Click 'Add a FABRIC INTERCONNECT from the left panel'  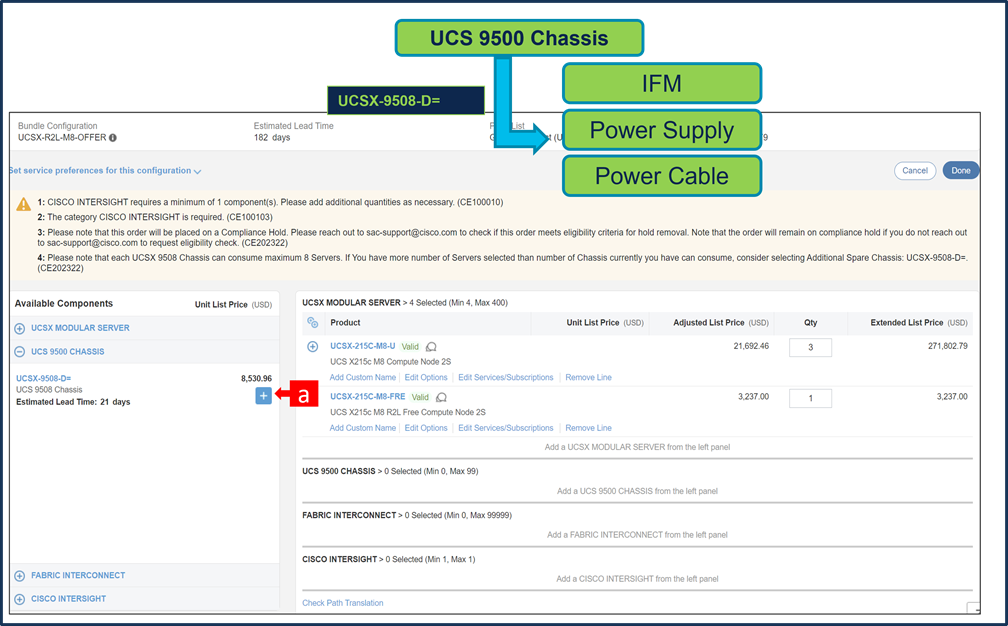click(637, 535)
